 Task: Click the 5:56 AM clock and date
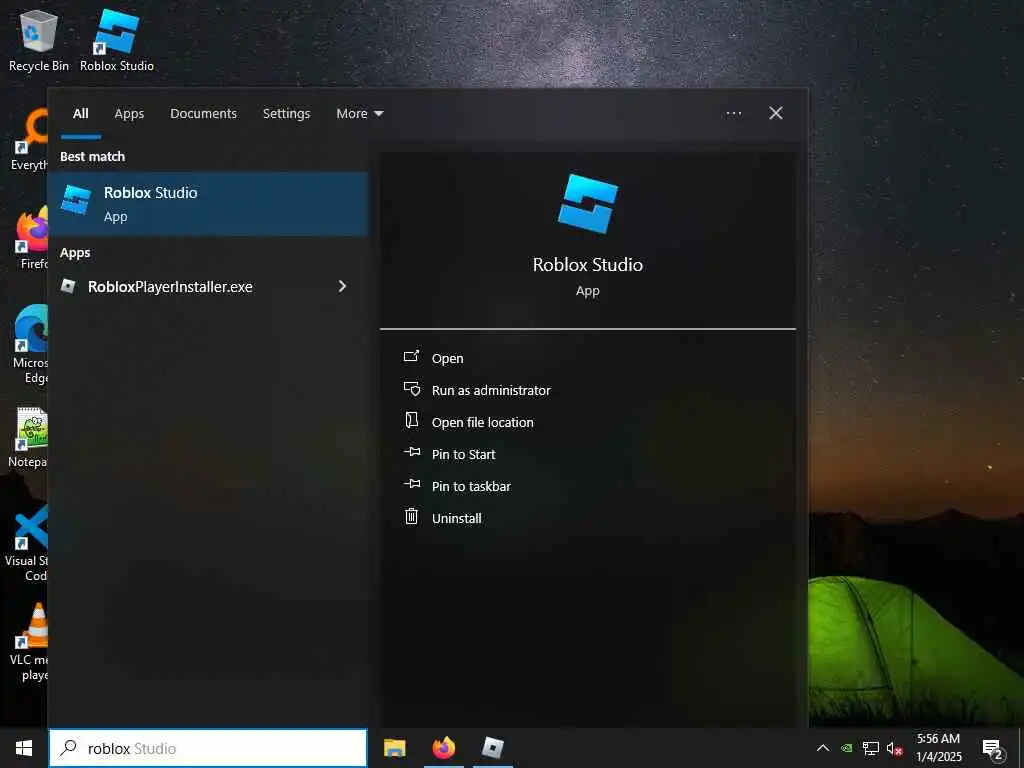938,748
